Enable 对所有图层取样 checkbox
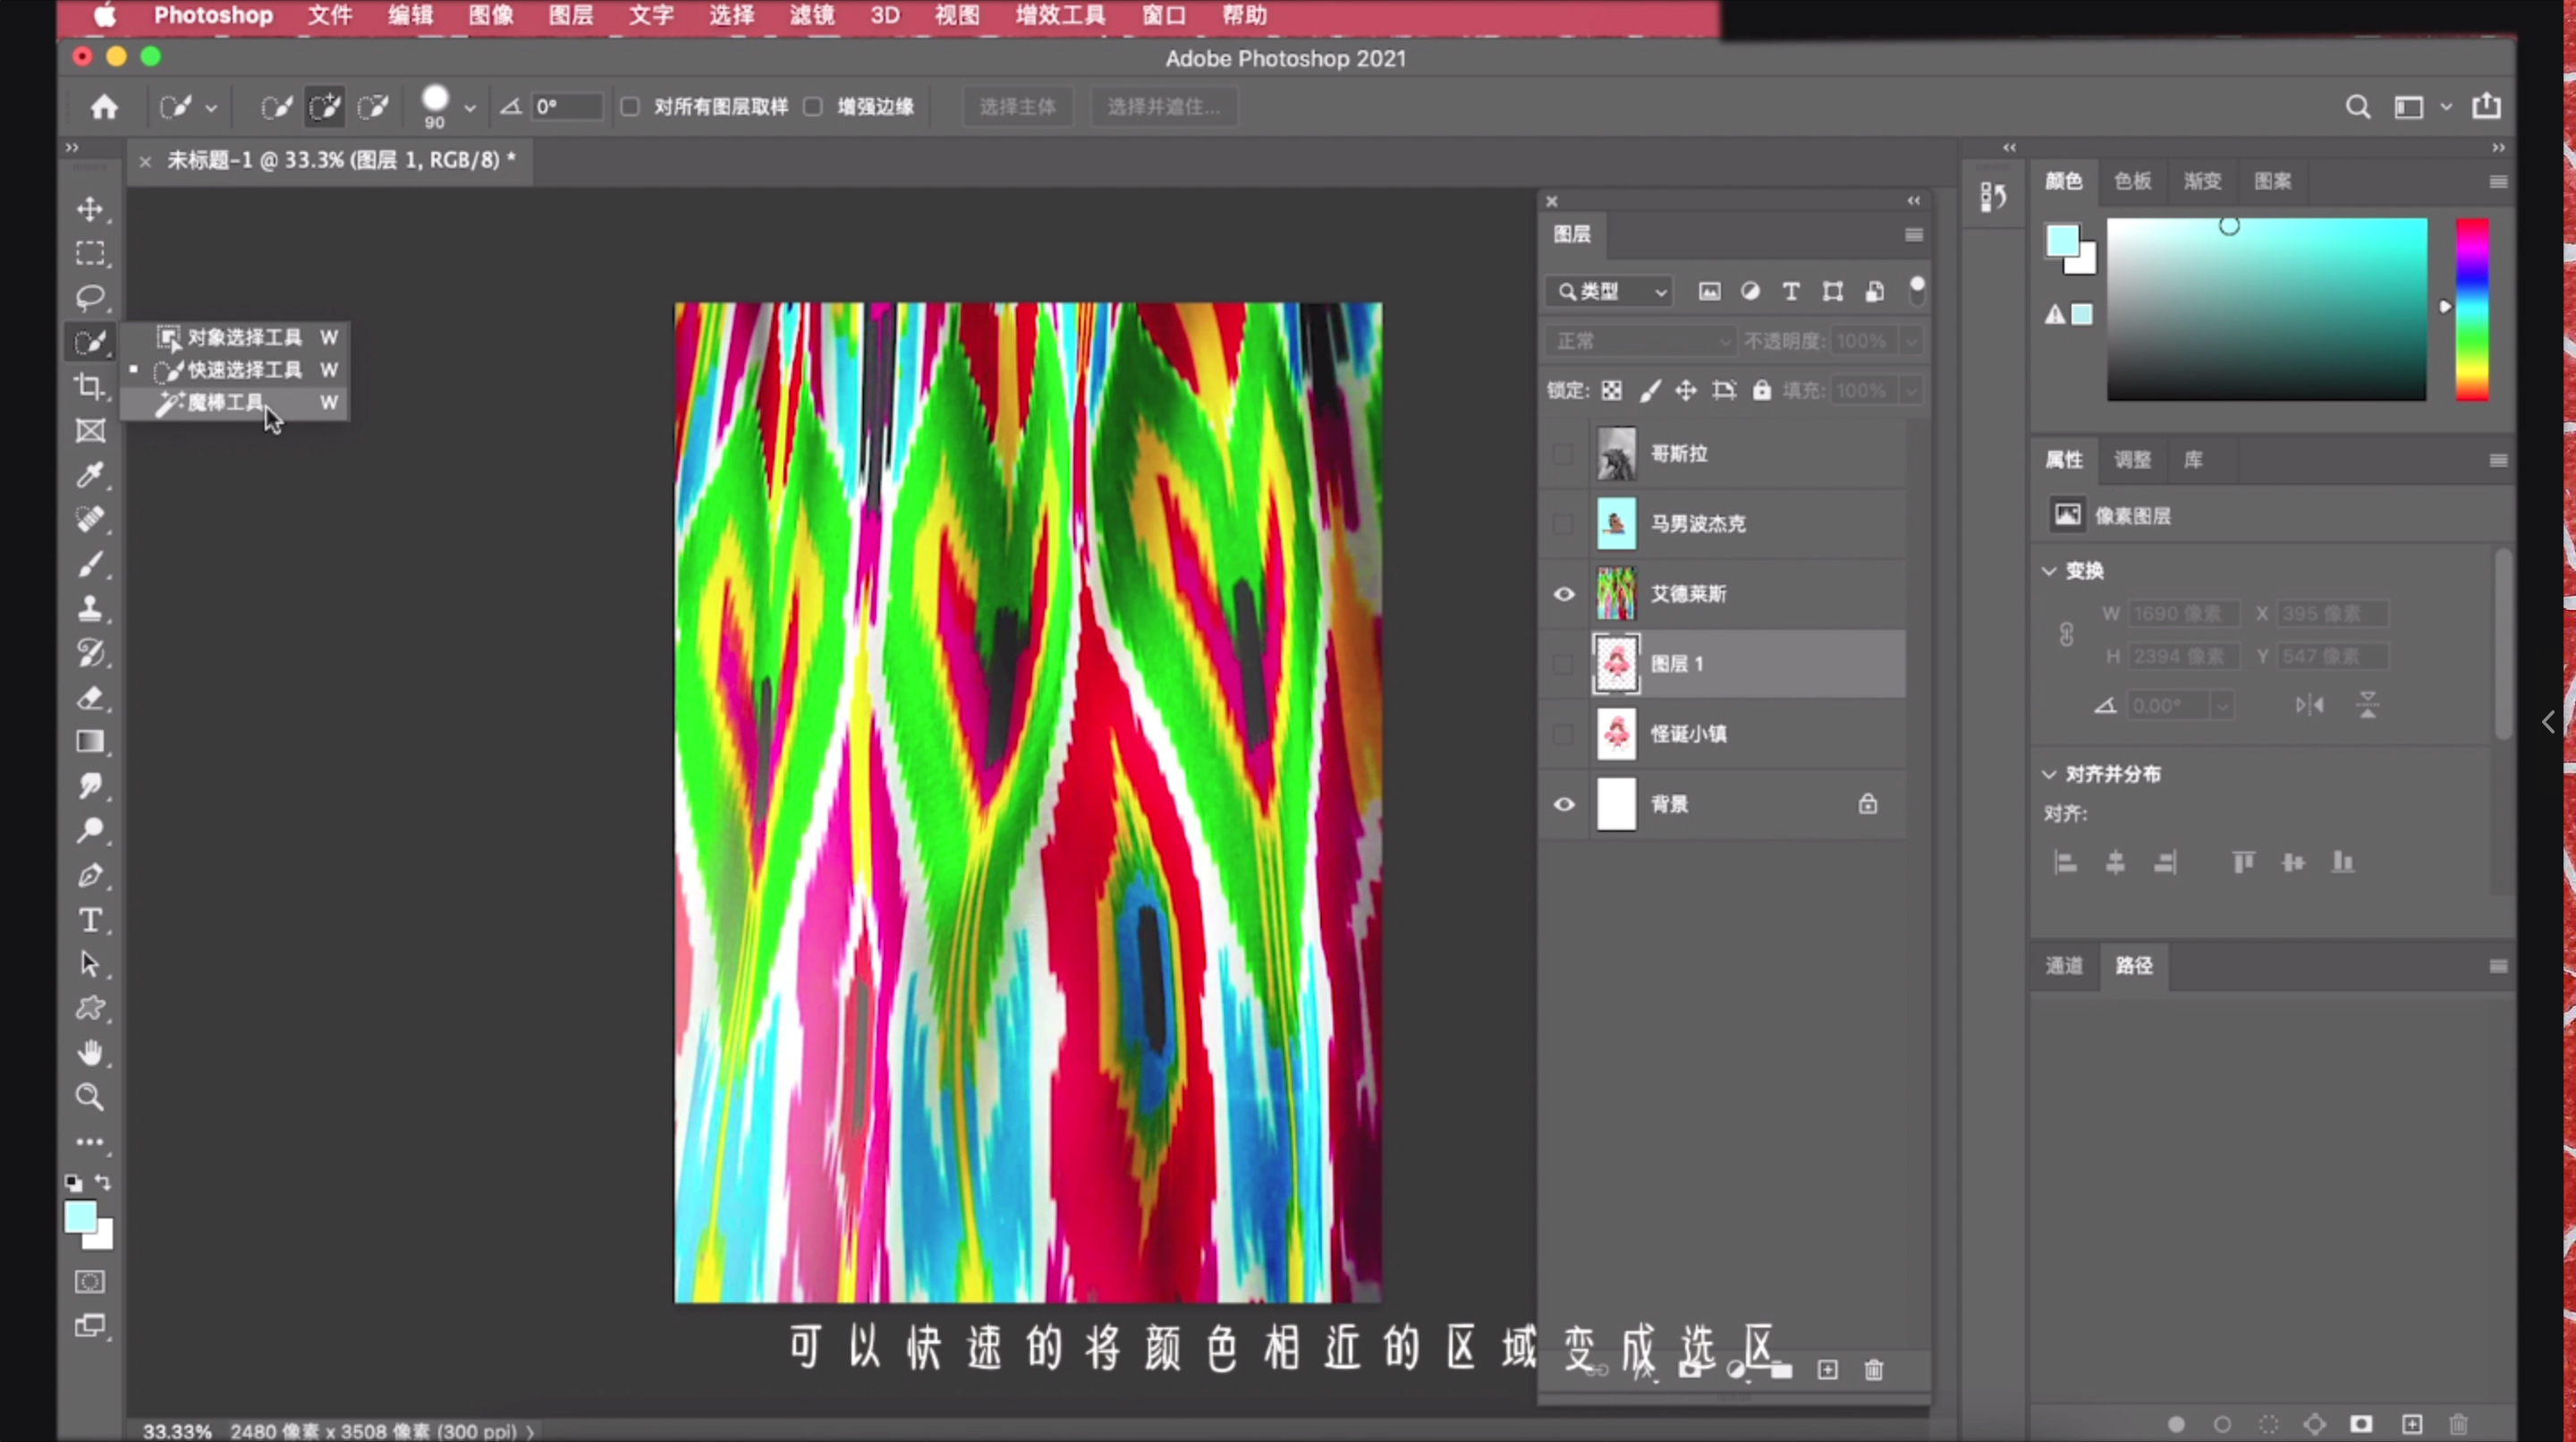The height and width of the screenshot is (1442, 2576). click(630, 106)
